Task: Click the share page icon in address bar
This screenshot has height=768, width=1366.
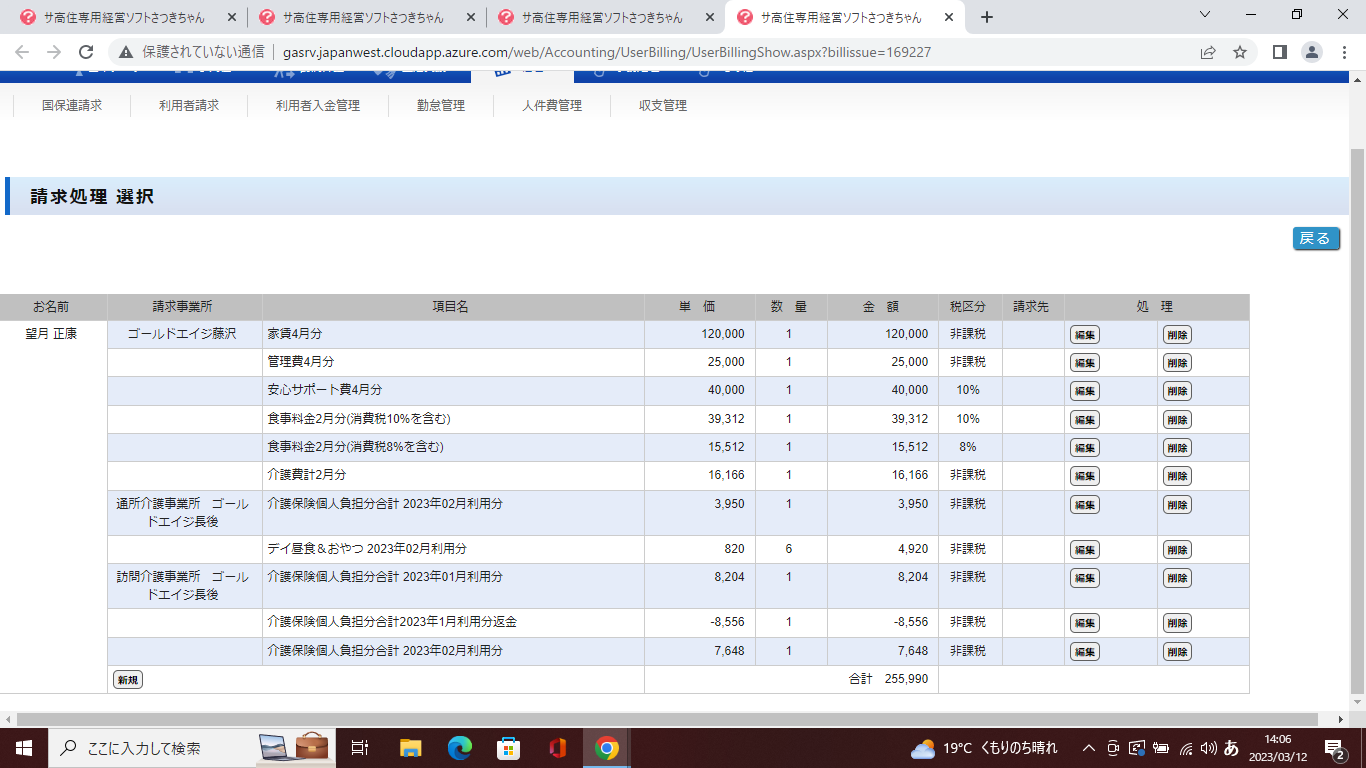Action: [1208, 52]
